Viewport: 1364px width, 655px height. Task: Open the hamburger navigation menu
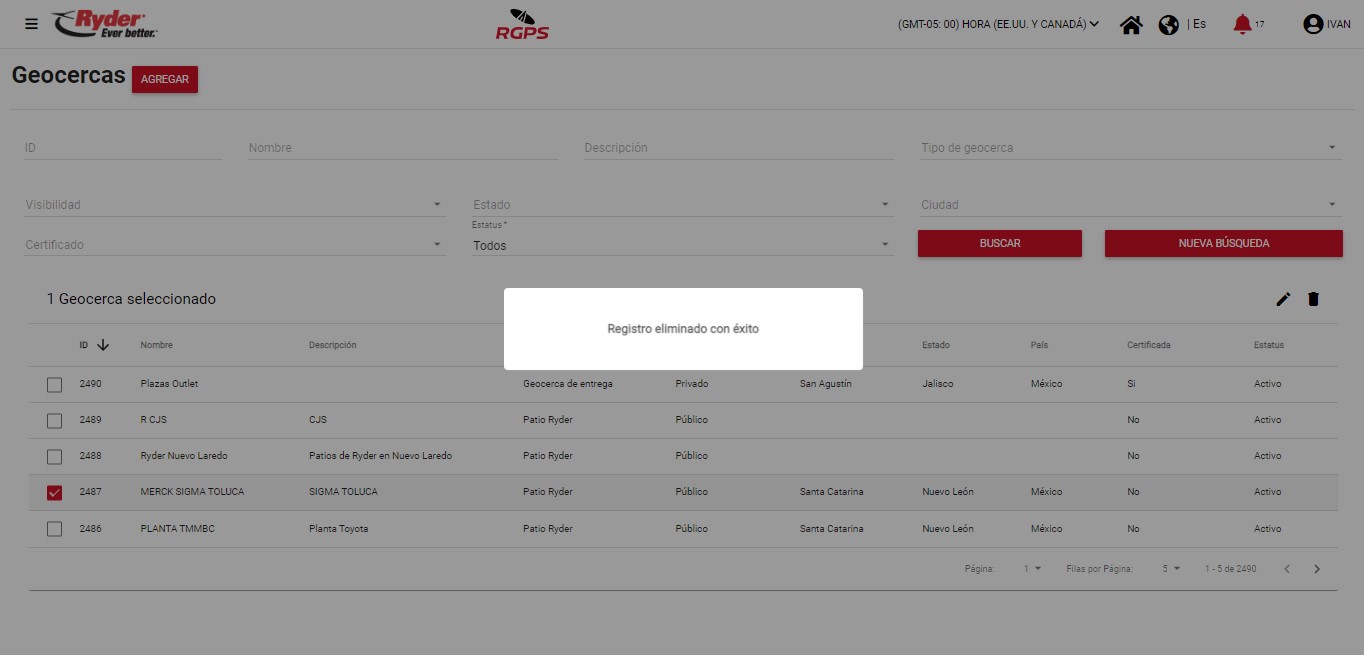point(31,24)
